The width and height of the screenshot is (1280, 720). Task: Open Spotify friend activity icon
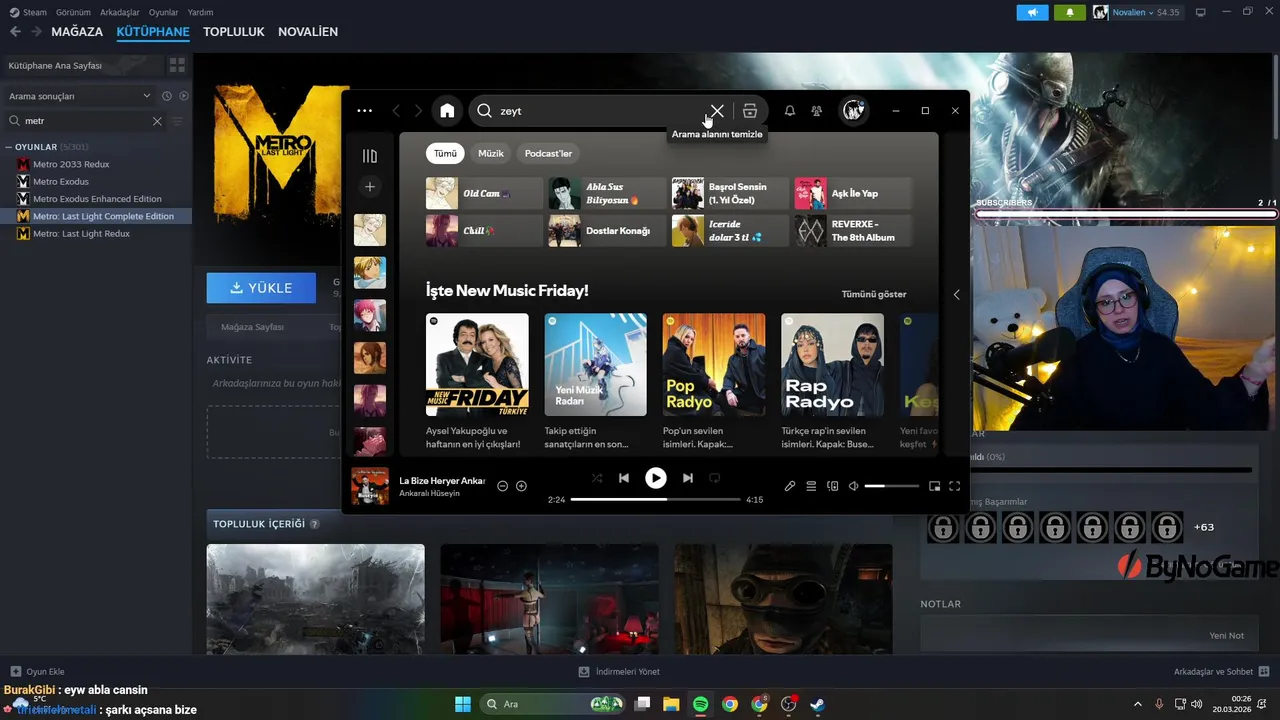tap(817, 111)
